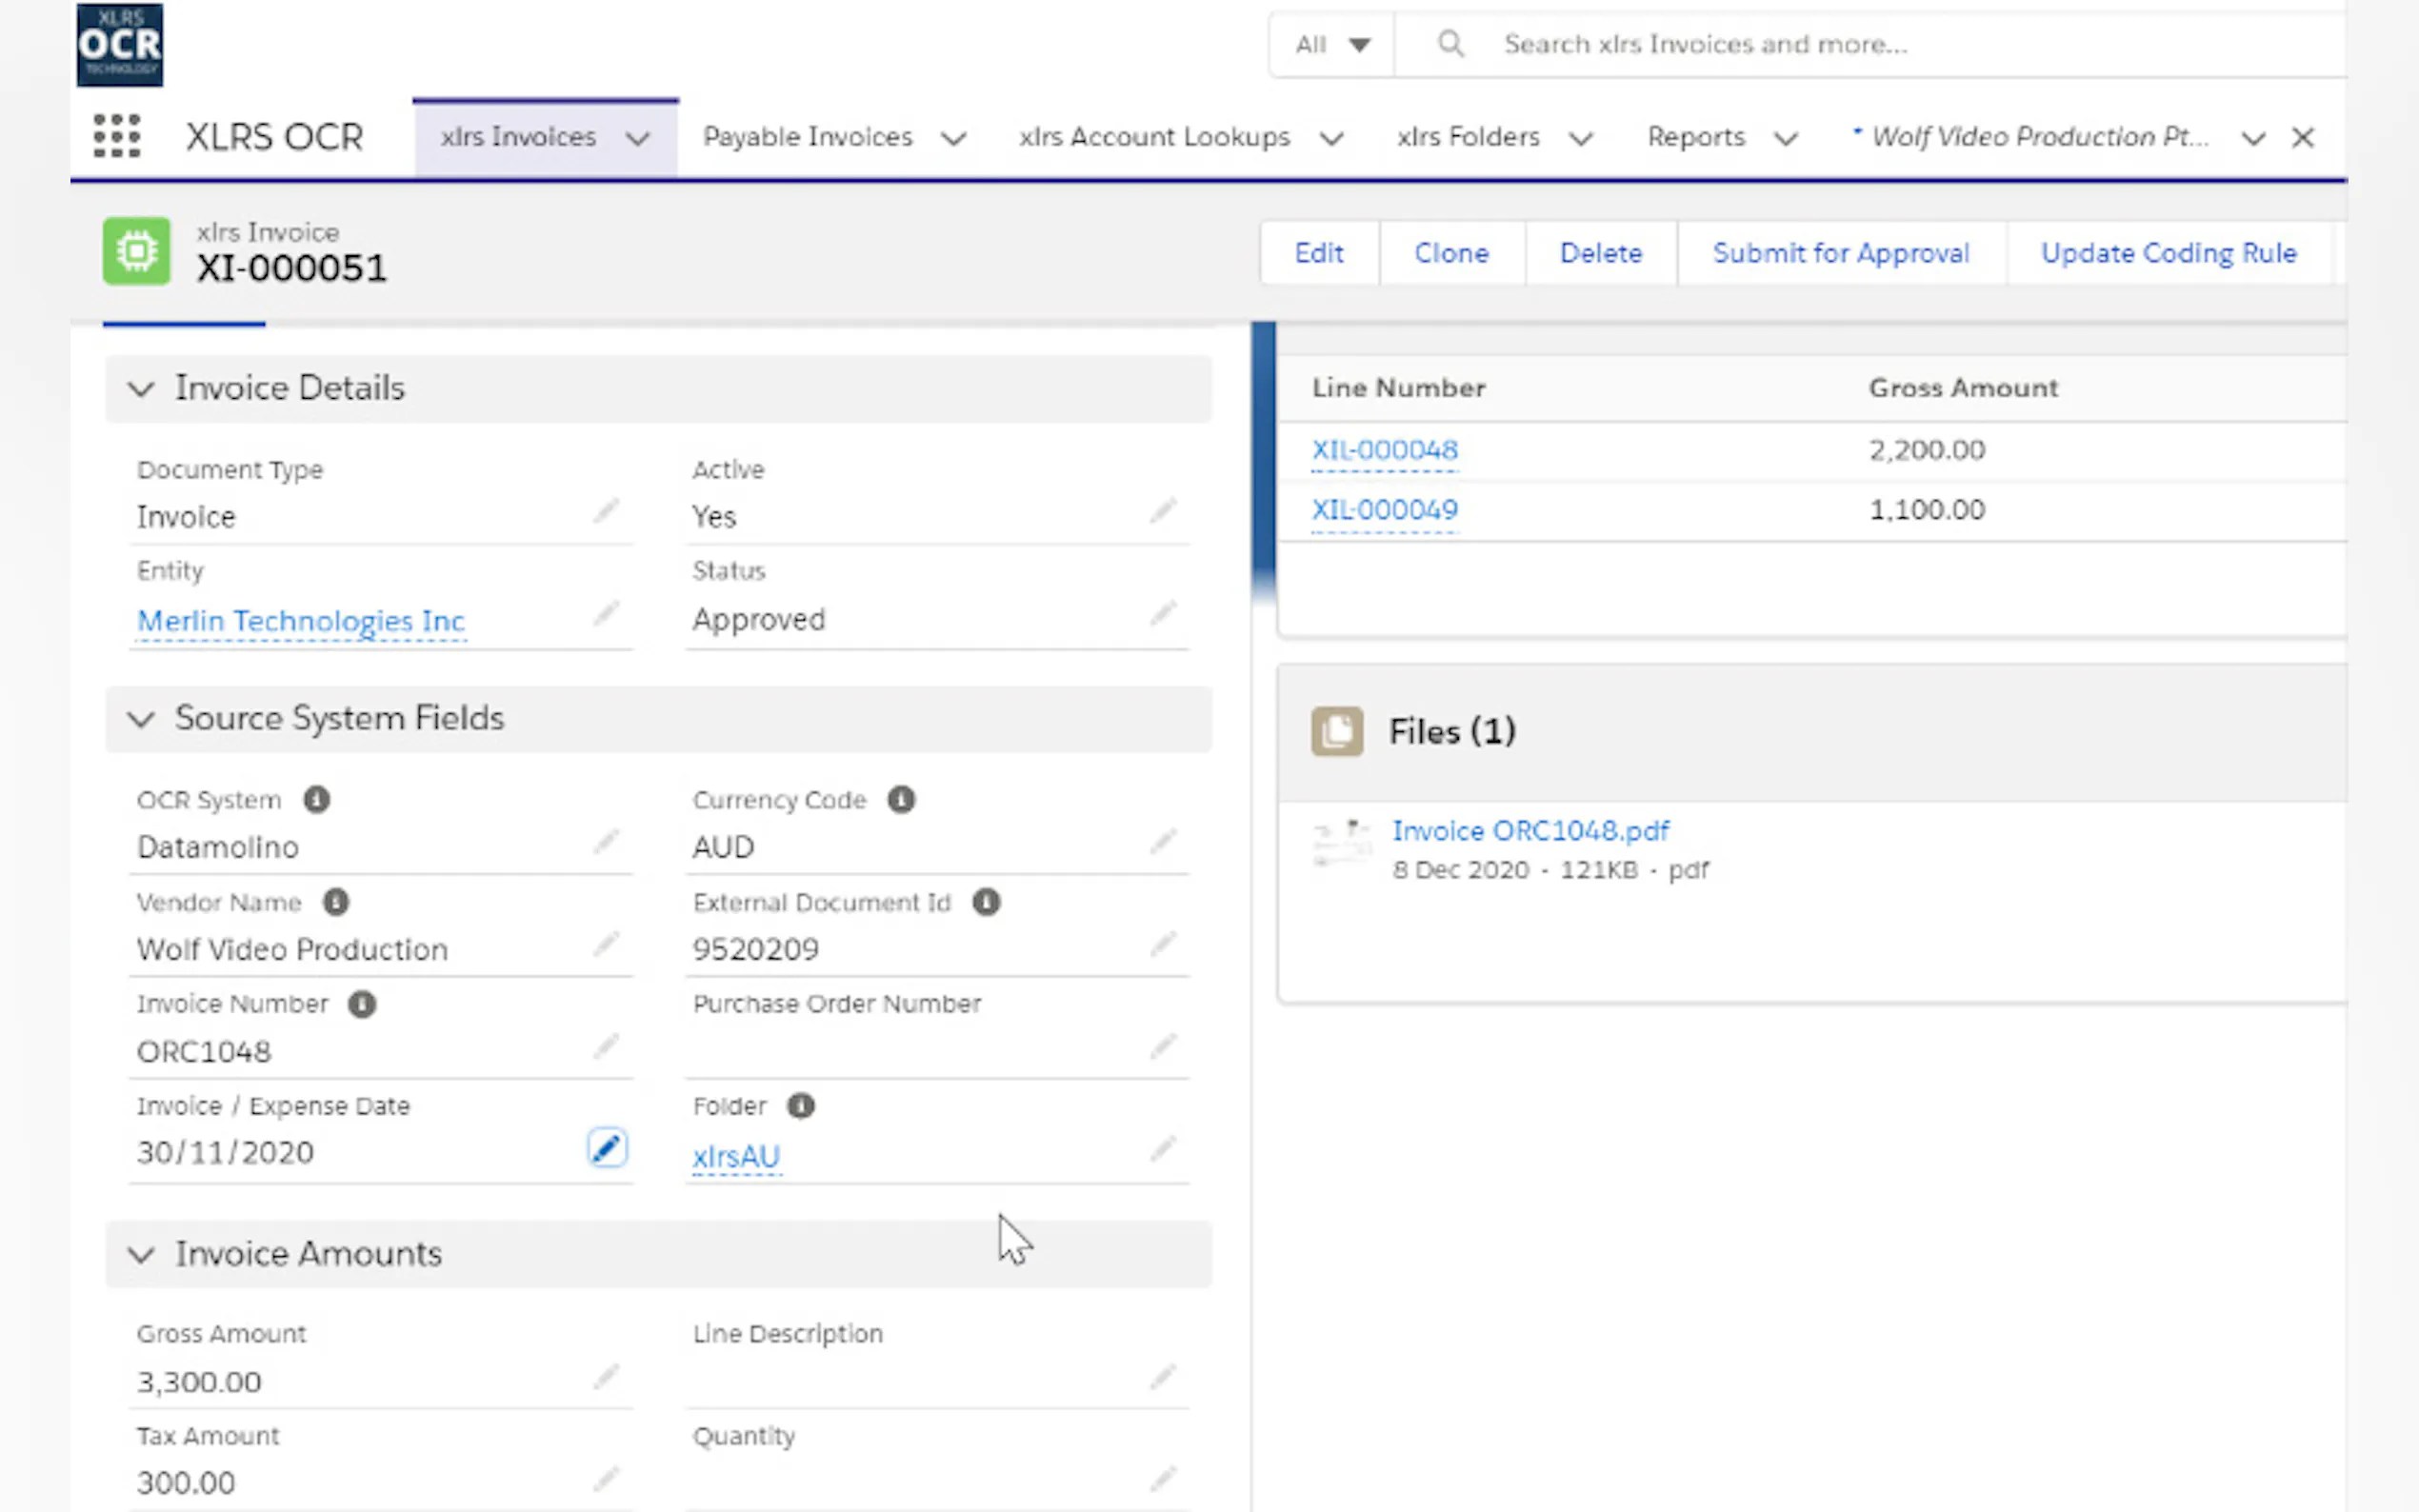
Task: Click the info icon next to Vendor Name
Action: [x=336, y=902]
